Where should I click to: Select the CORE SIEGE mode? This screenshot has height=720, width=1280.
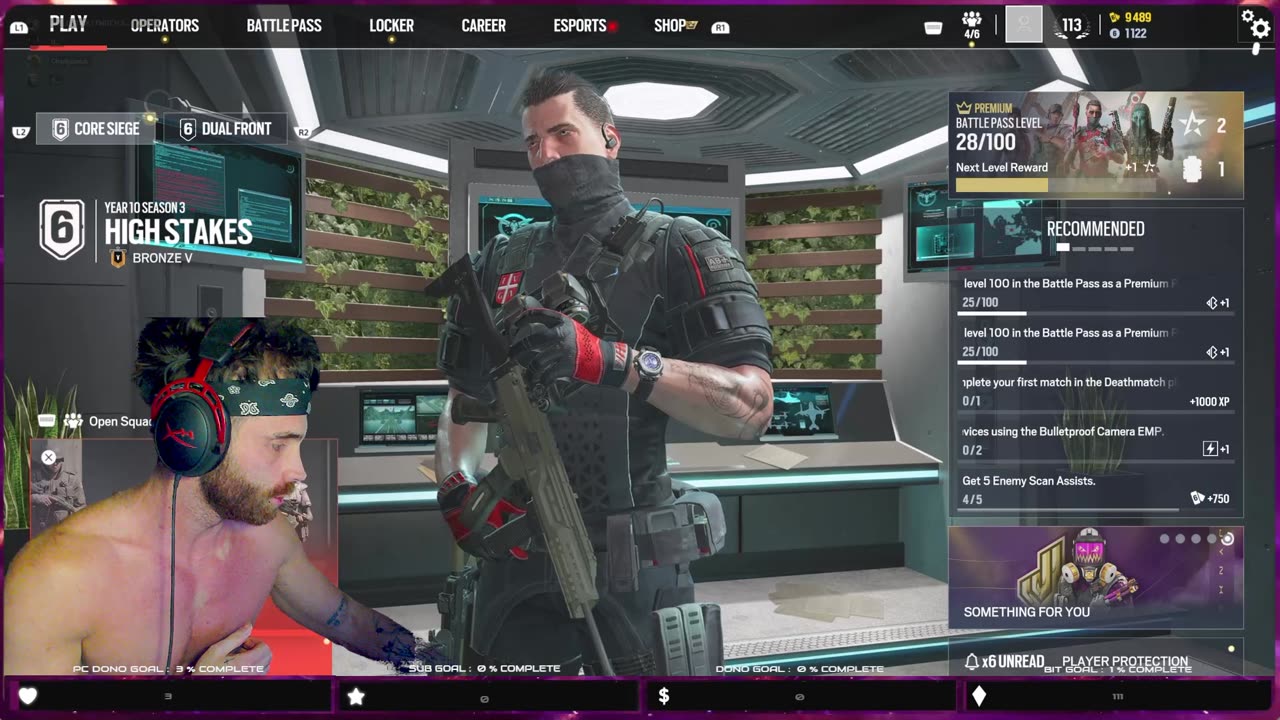pyautogui.click(x=95, y=129)
